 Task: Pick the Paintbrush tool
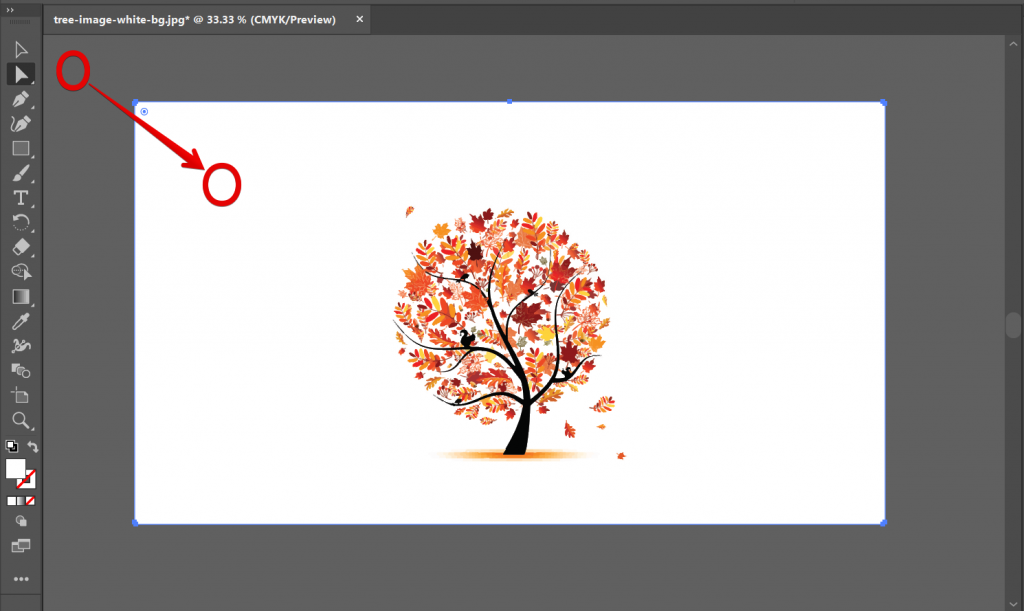click(x=21, y=172)
